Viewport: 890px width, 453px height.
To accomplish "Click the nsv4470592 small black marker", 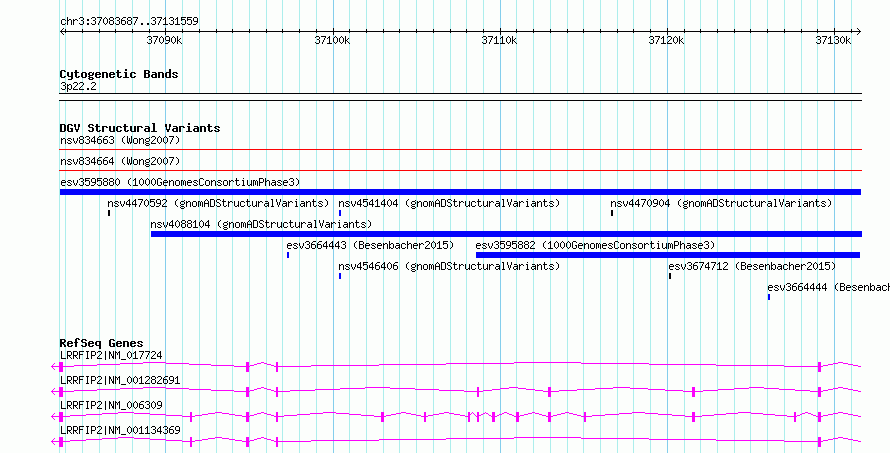I will (x=108, y=213).
